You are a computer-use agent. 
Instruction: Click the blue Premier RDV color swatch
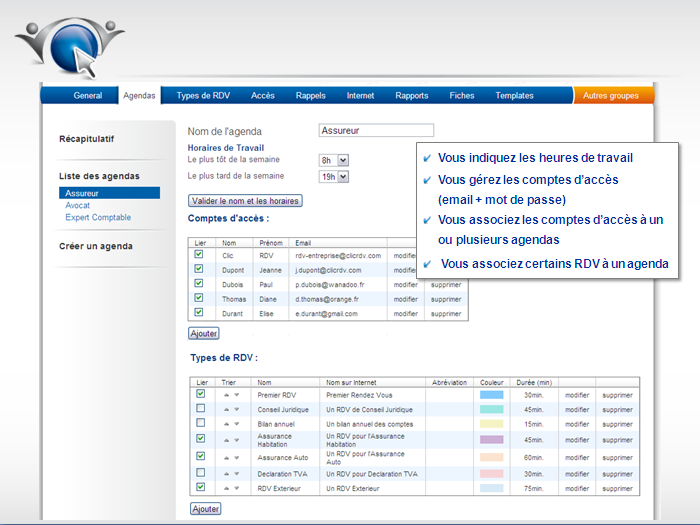[492, 395]
